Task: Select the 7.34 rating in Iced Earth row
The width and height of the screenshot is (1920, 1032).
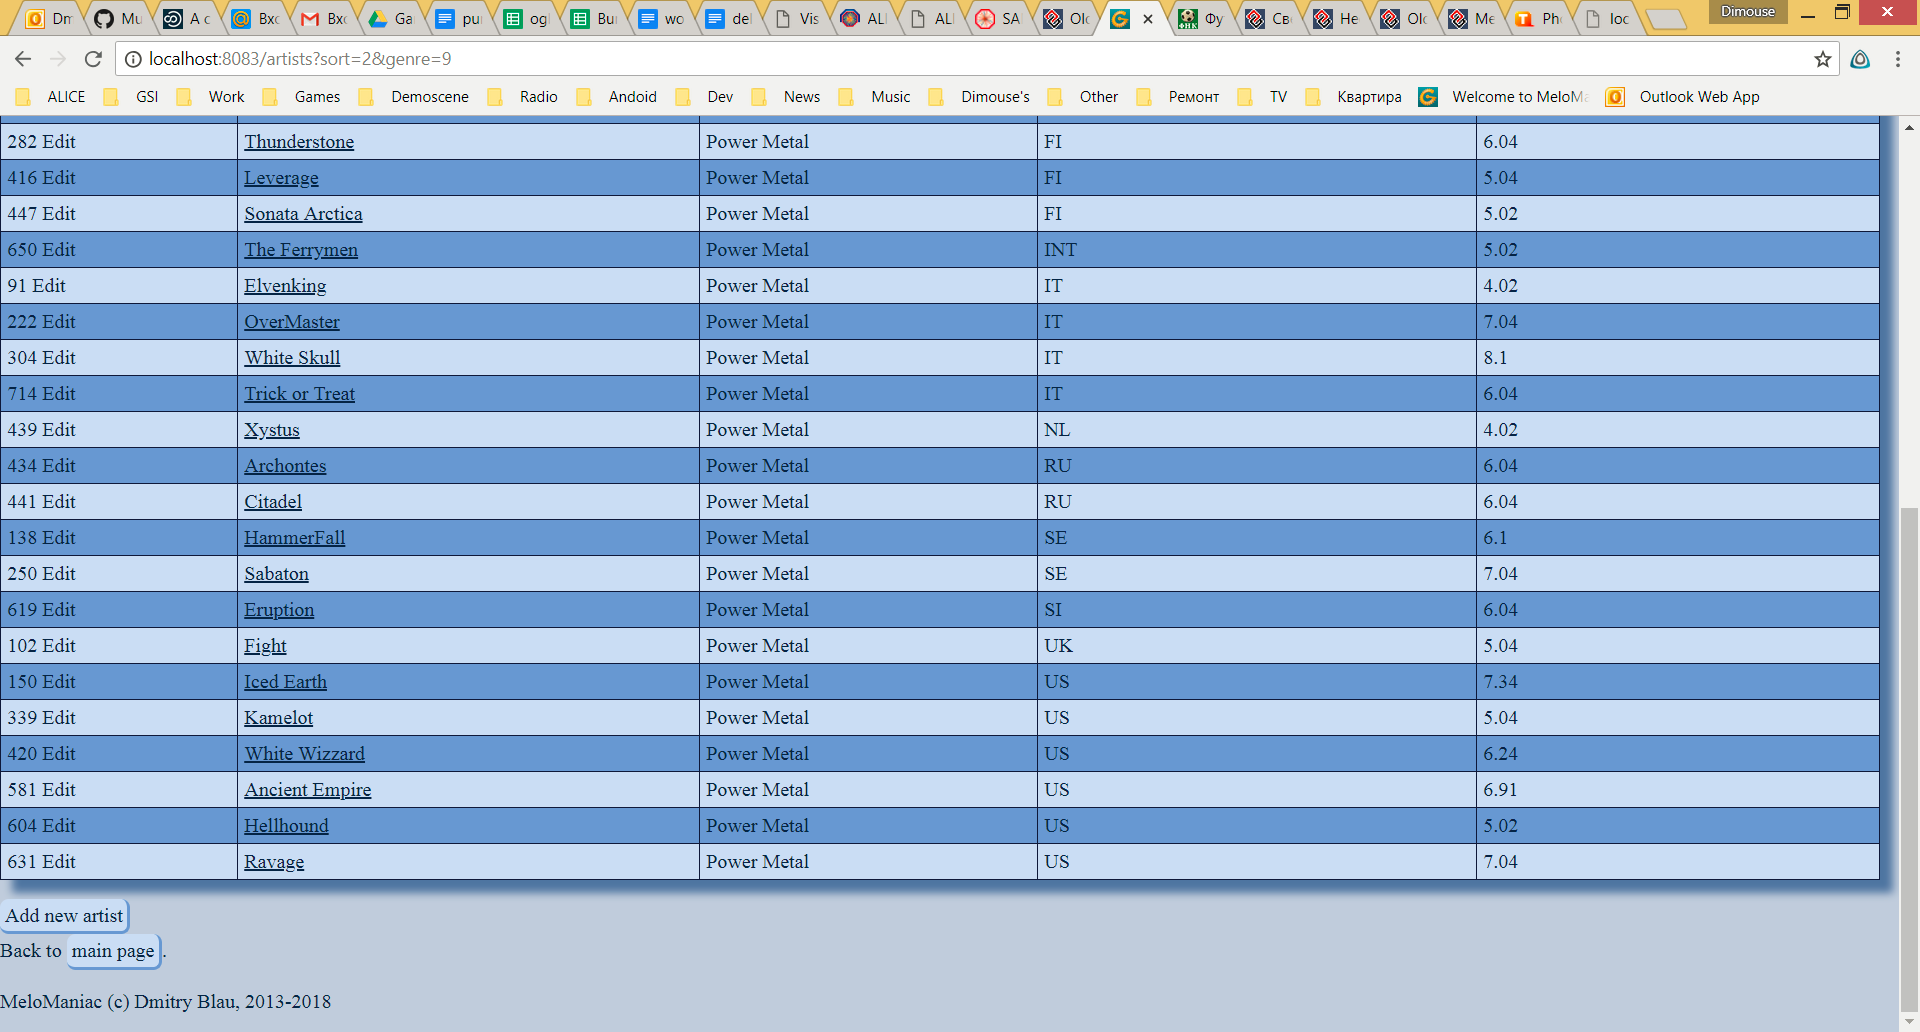Action: tap(1500, 682)
